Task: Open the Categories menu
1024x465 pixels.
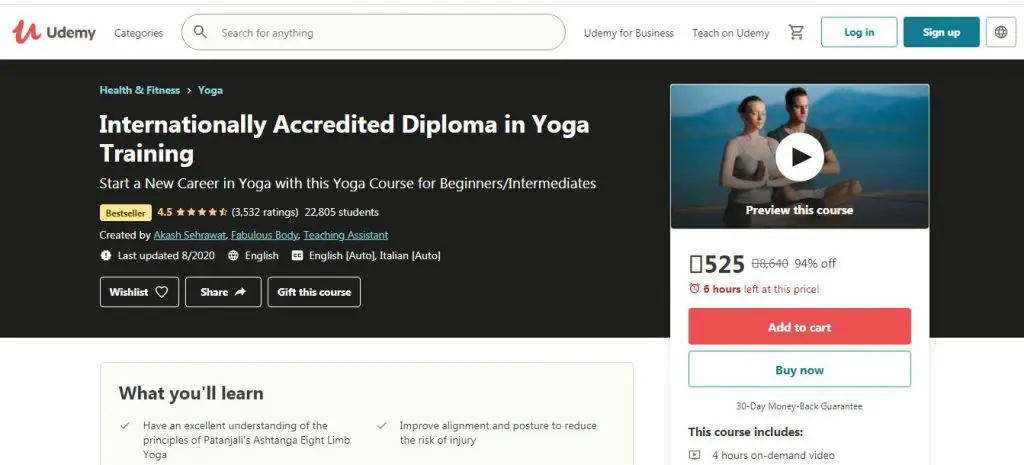Action: tap(139, 33)
